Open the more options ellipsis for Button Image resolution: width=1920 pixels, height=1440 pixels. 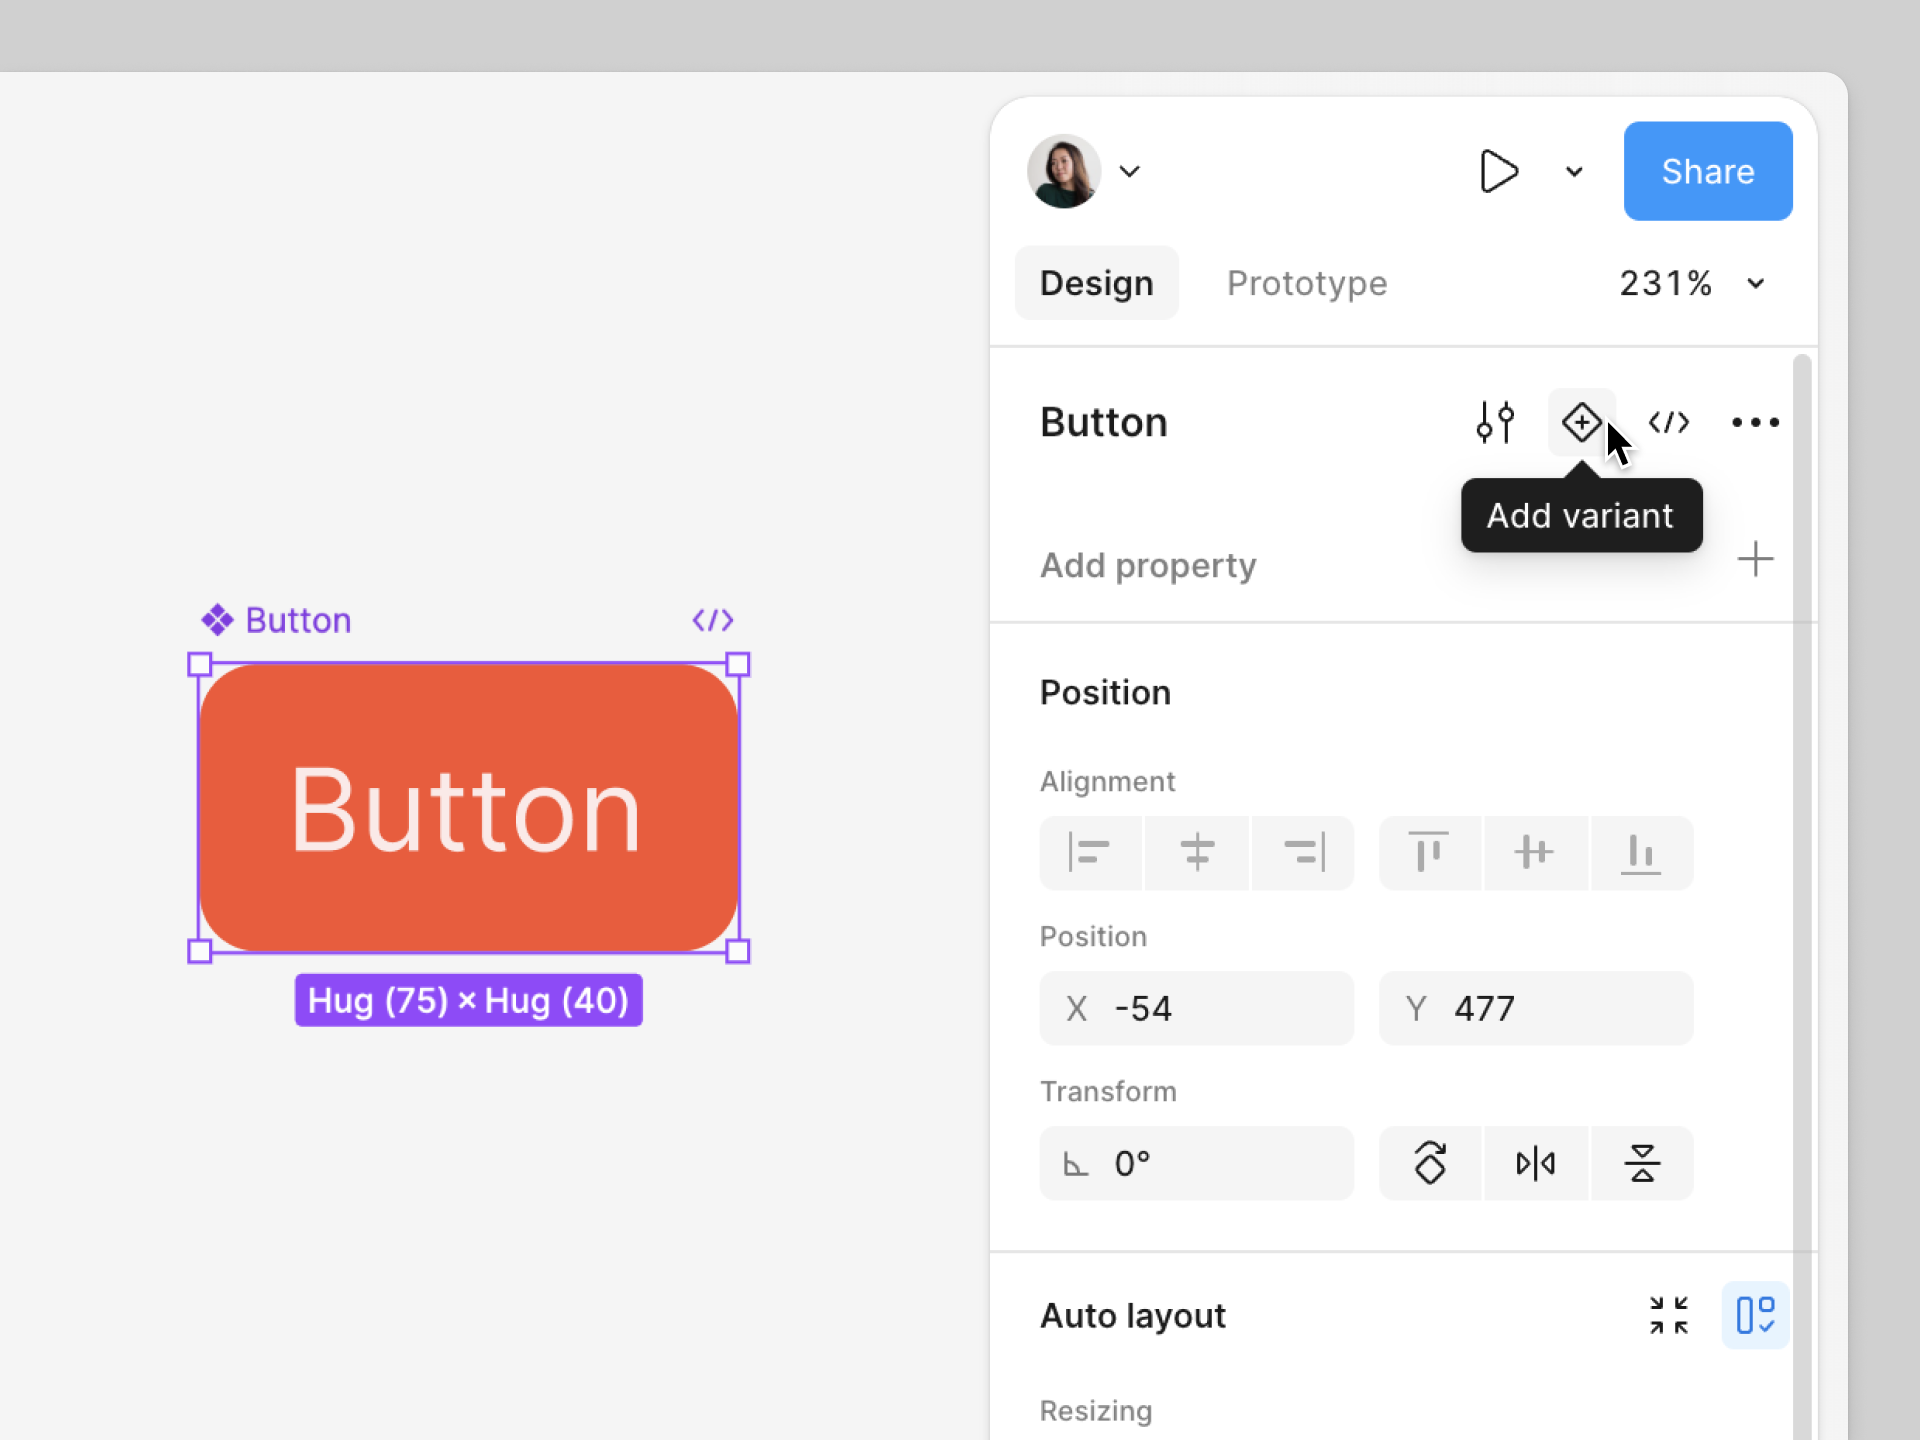click(1754, 422)
